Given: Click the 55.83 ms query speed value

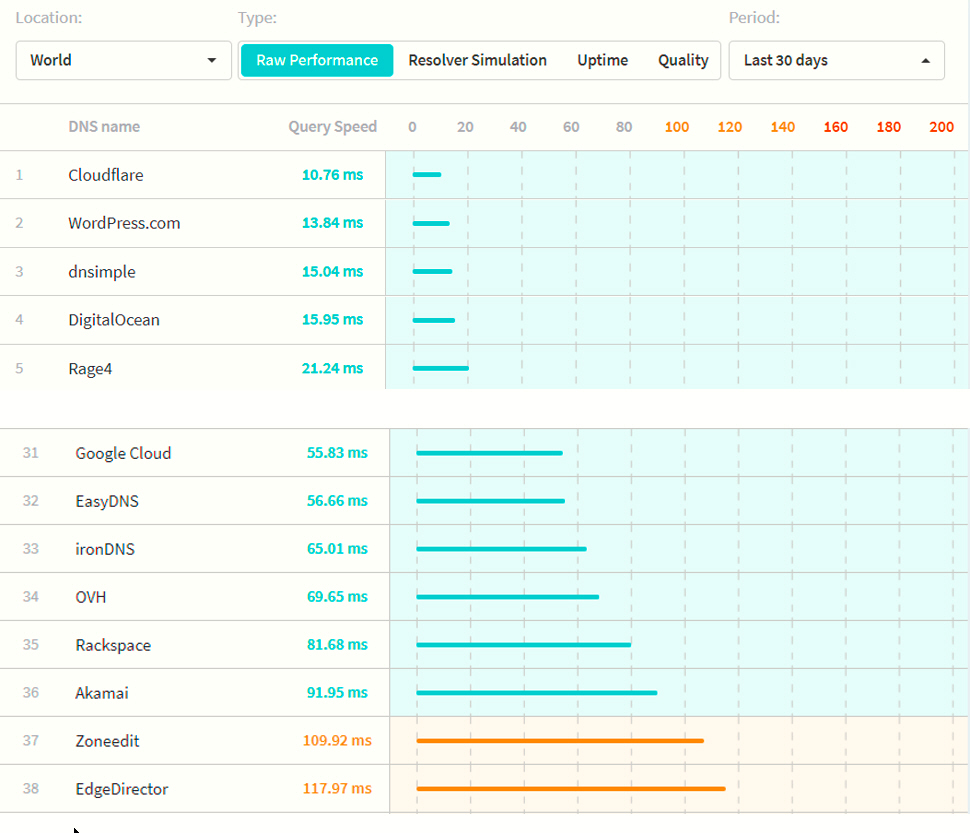Looking at the screenshot, I should click(337, 453).
